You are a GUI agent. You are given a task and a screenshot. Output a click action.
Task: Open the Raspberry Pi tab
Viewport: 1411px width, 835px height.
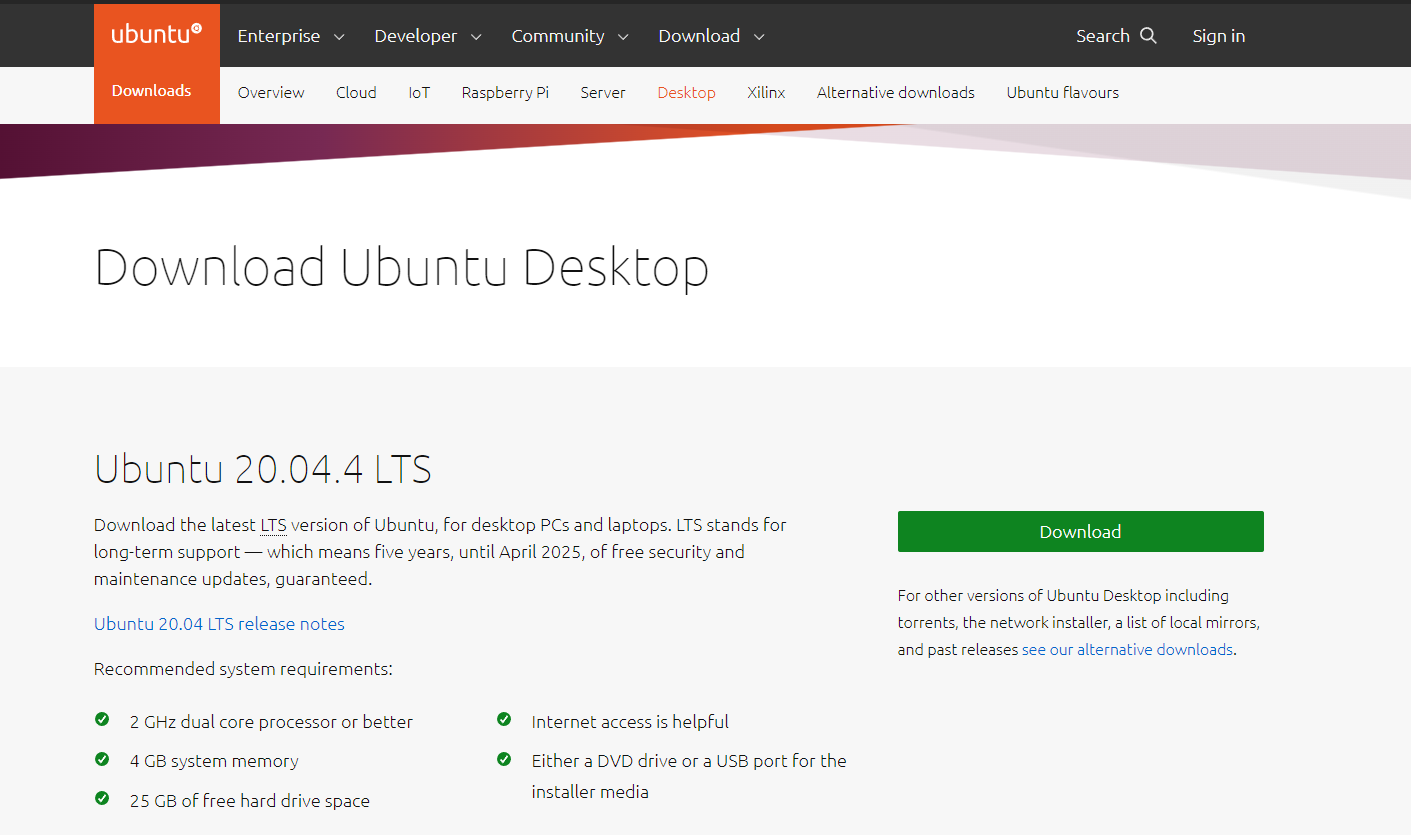tap(505, 93)
